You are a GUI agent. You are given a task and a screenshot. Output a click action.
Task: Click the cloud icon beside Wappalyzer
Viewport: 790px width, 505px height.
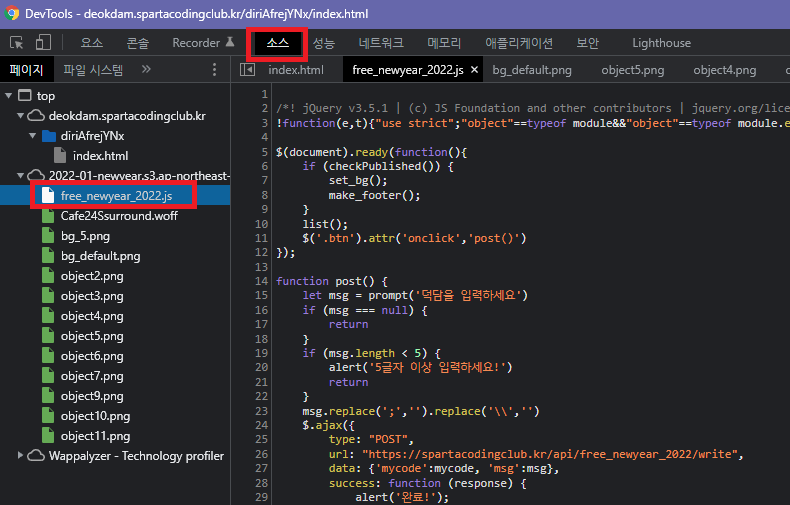coord(36,456)
